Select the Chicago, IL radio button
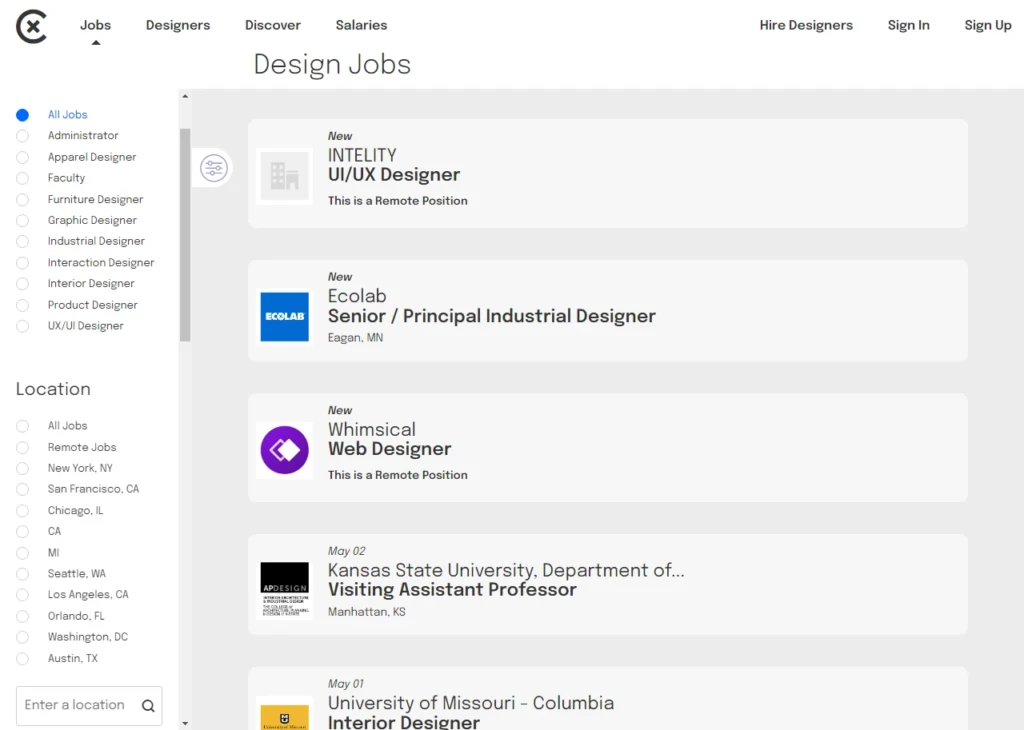This screenshot has height=730, width=1024. [22, 511]
